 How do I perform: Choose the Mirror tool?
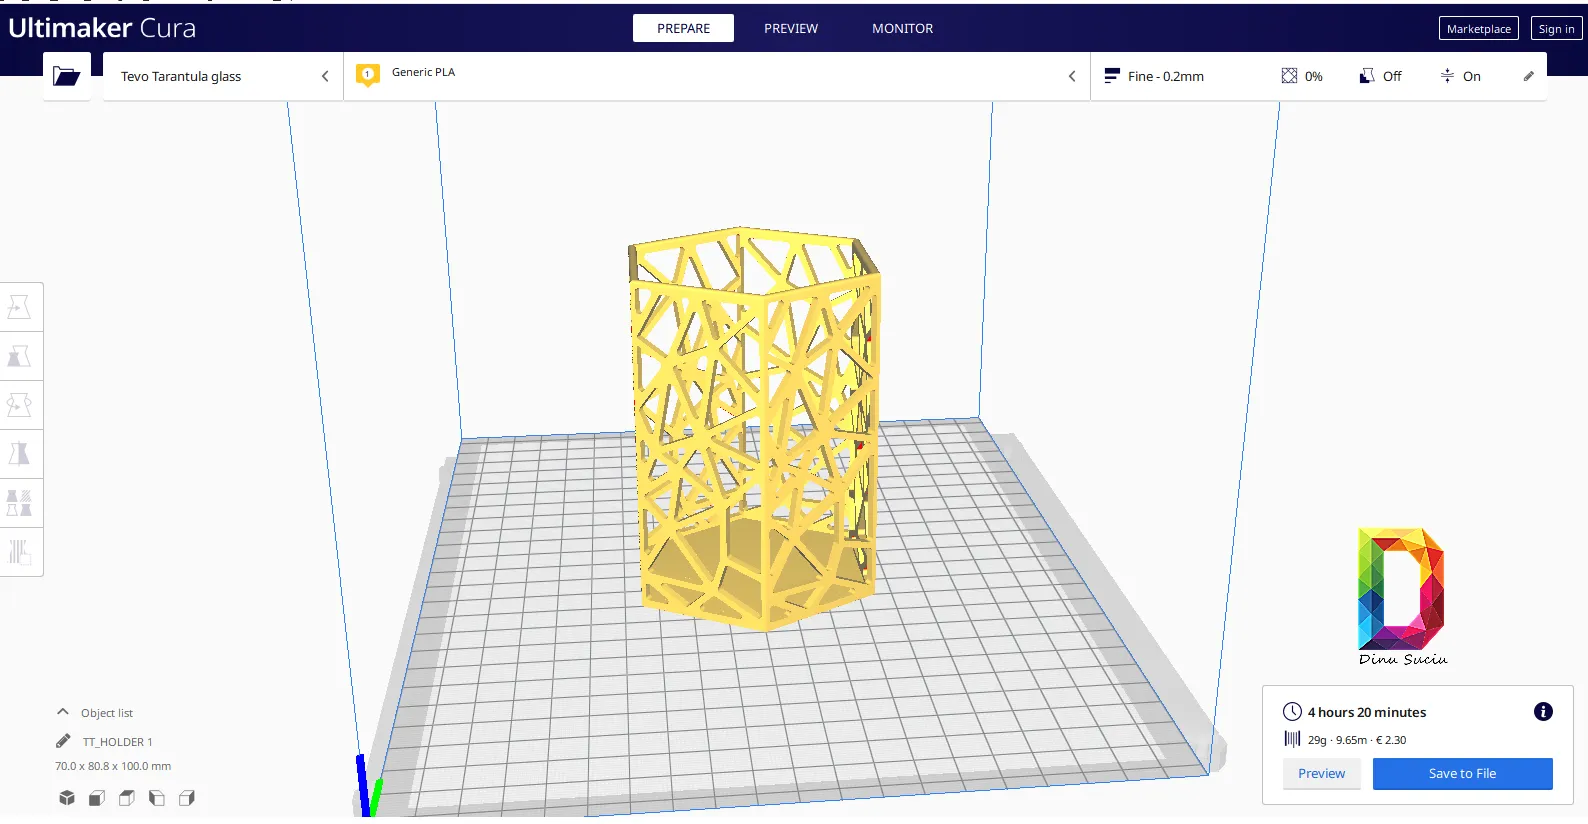click(20, 454)
